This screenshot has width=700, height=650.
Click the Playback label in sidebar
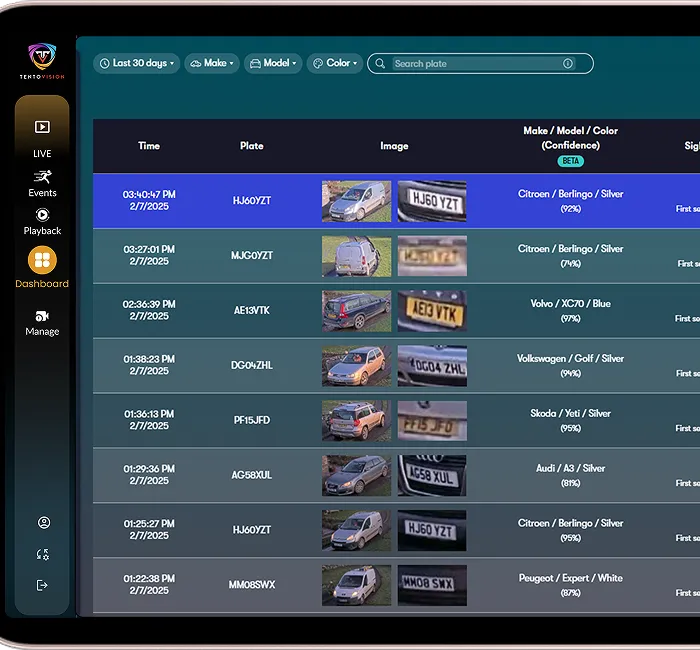[42, 231]
